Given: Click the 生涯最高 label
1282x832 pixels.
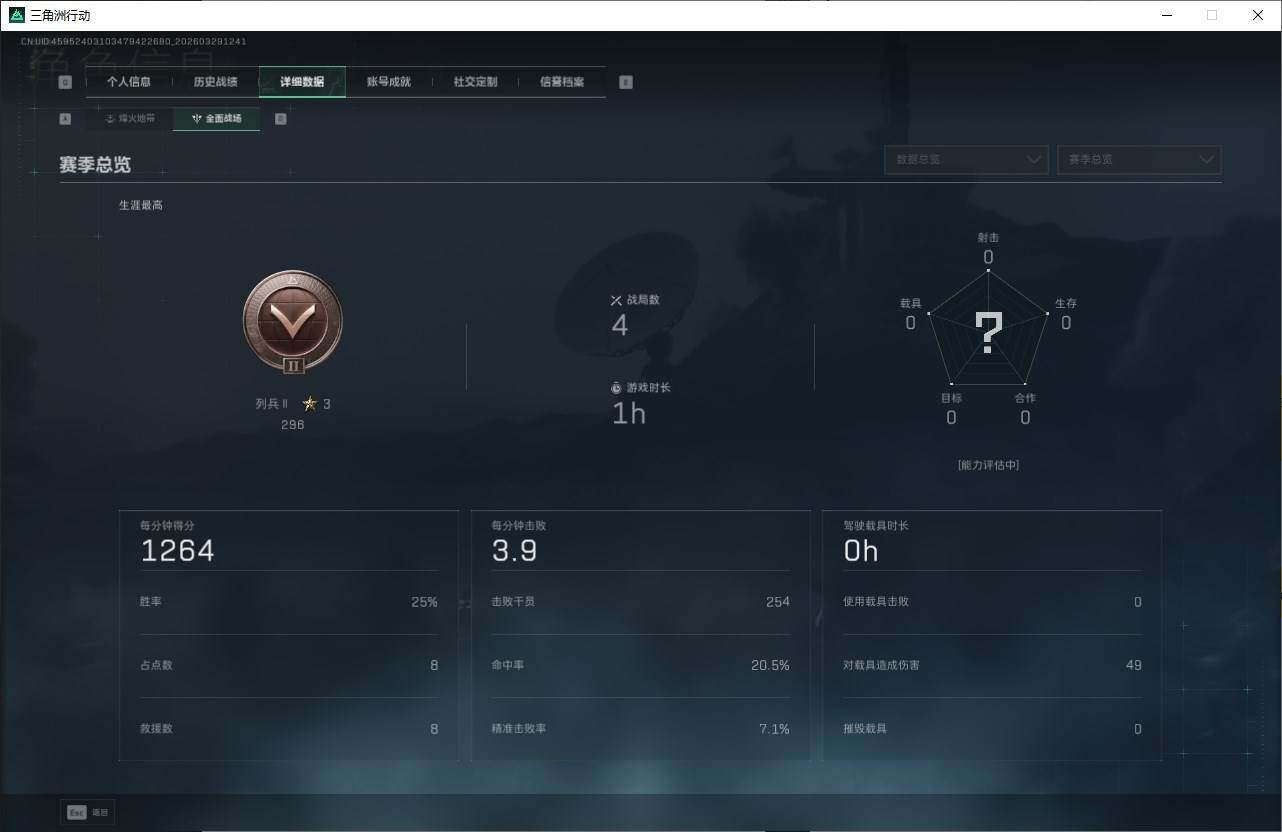Looking at the screenshot, I should (x=141, y=205).
